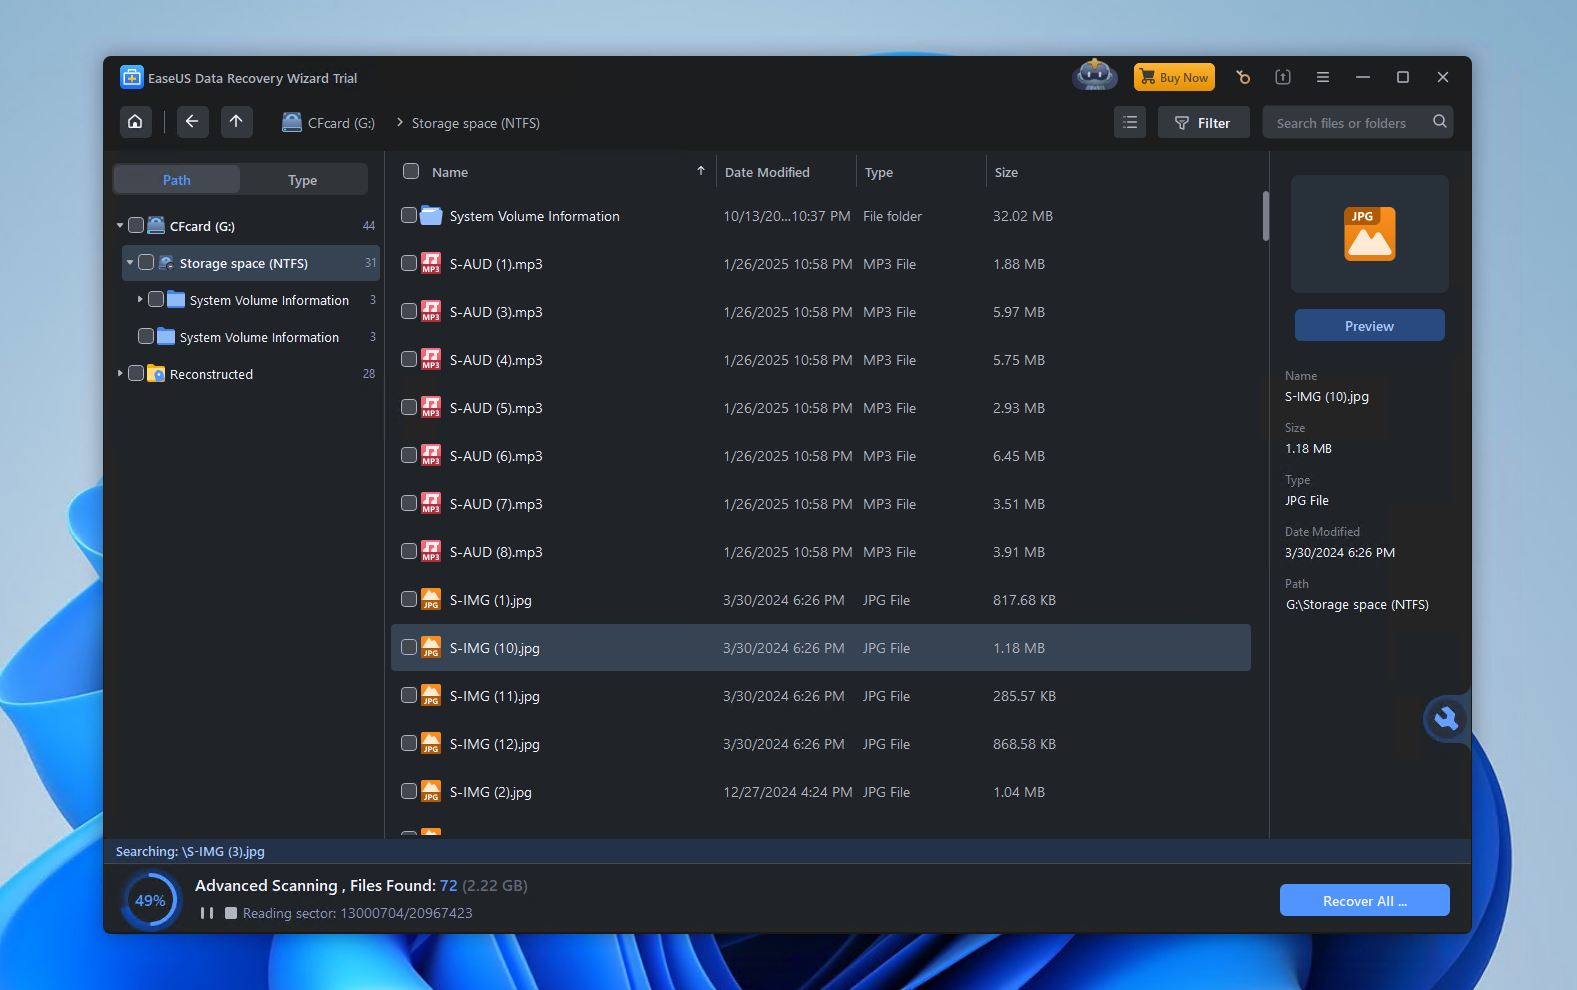
Task: Check S-AUD (4).mp3 checkbox
Action: click(408, 359)
